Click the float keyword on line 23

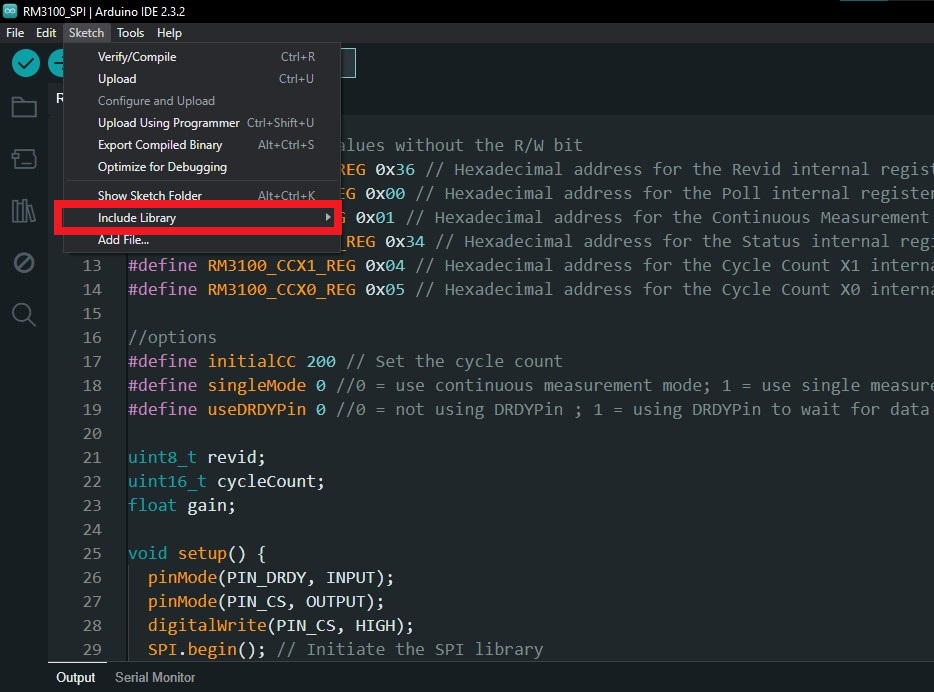click(x=152, y=506)
